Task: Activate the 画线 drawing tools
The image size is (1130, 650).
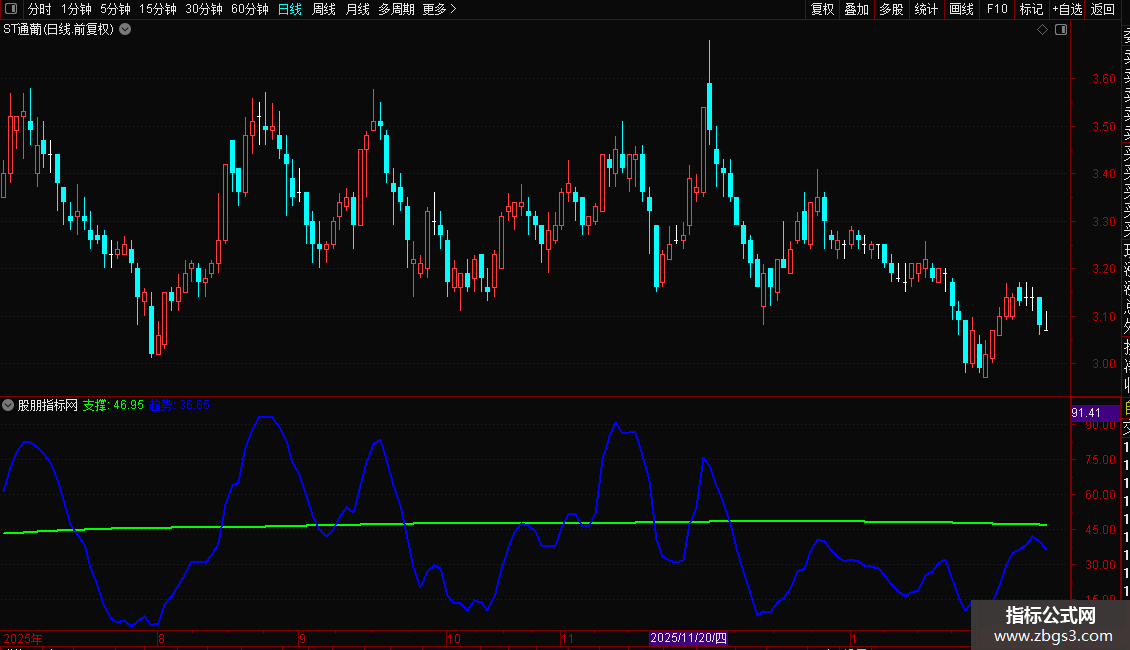Action: pos(961,9)
